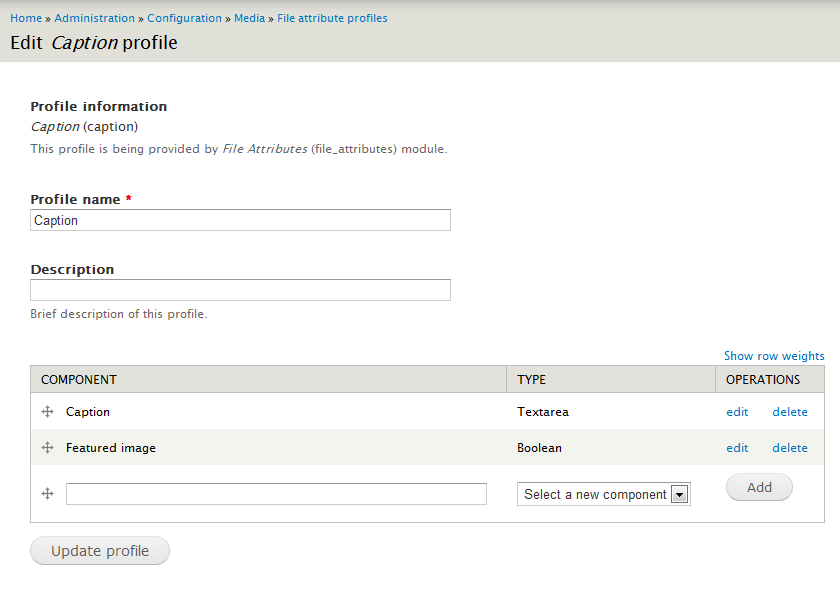The height and width of the screenshot is (589, 840).
Task: Focus the Description text field
Action: [240, 289]
